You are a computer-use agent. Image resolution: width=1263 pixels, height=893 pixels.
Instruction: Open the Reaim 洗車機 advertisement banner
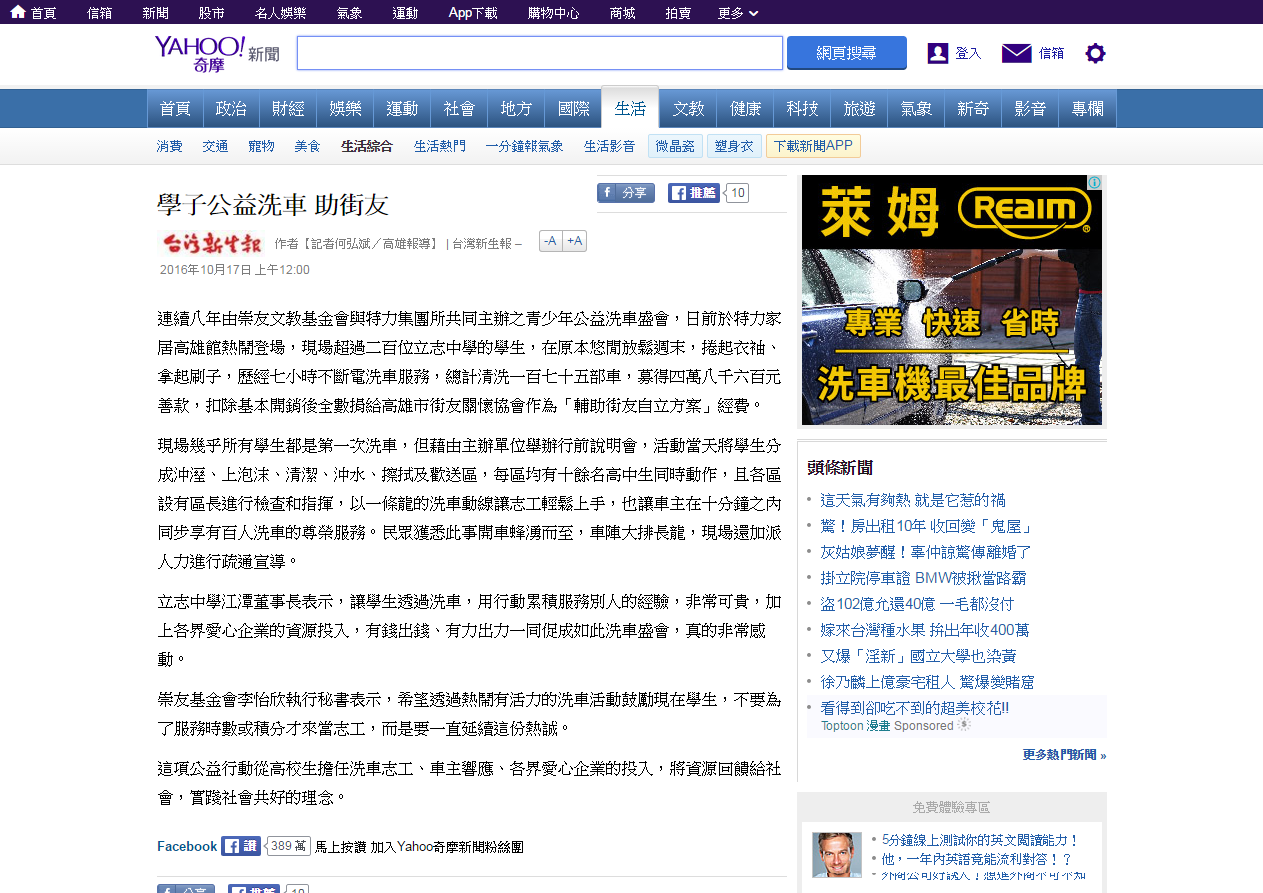[952, 300]
